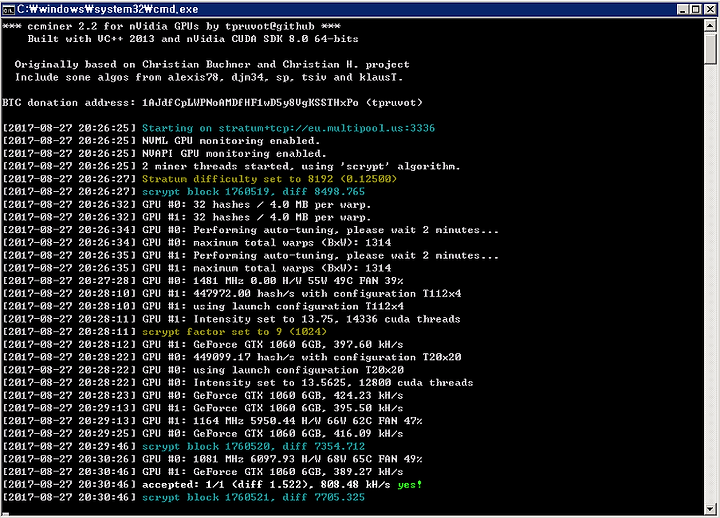Click 'NVML GPU monitoring enabled.' line
The width and height of the screenshot is (720, 518).
tap(161, 141)
